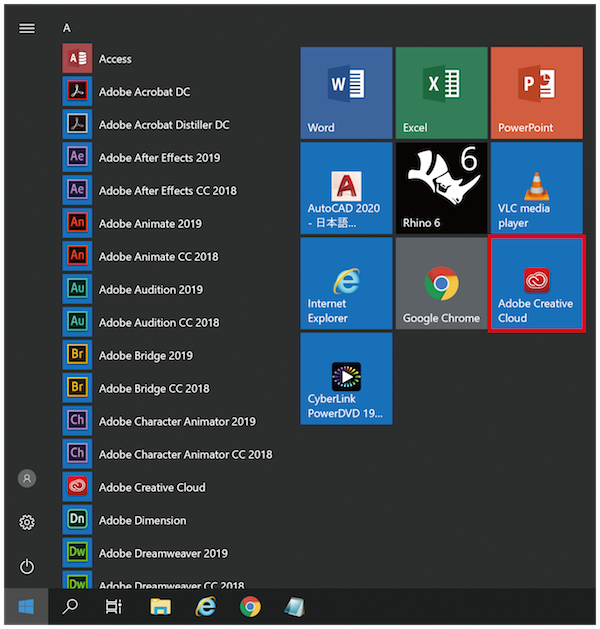Open the Rhino 6 tile
The width and height of the screenshot is (600, 629).
tap(441, 187)
